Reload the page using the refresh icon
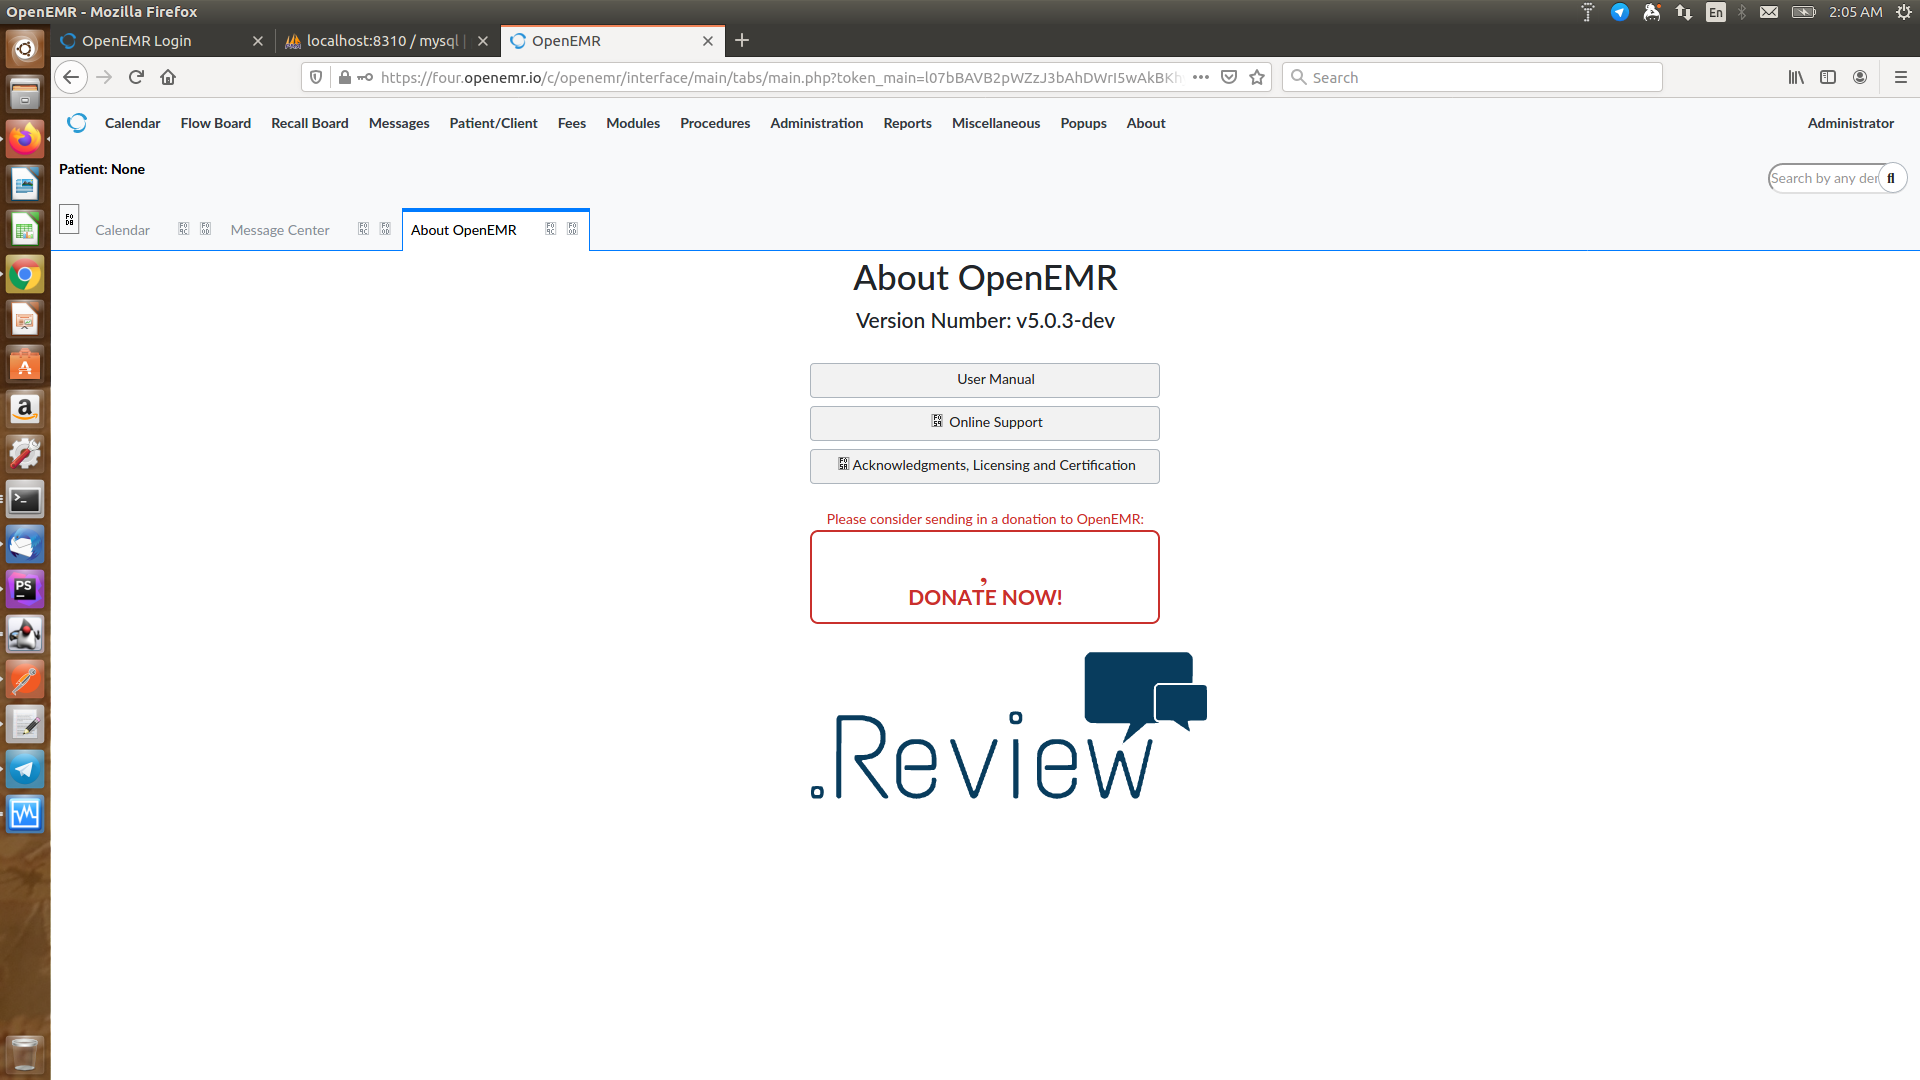The width and height of the screenshot is (1920, 1080). (x=136, y=77)
